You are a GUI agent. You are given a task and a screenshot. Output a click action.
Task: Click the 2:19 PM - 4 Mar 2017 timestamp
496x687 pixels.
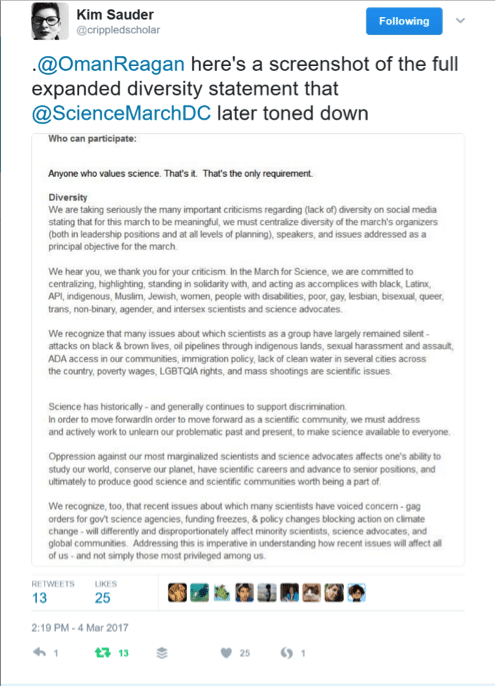80,627
